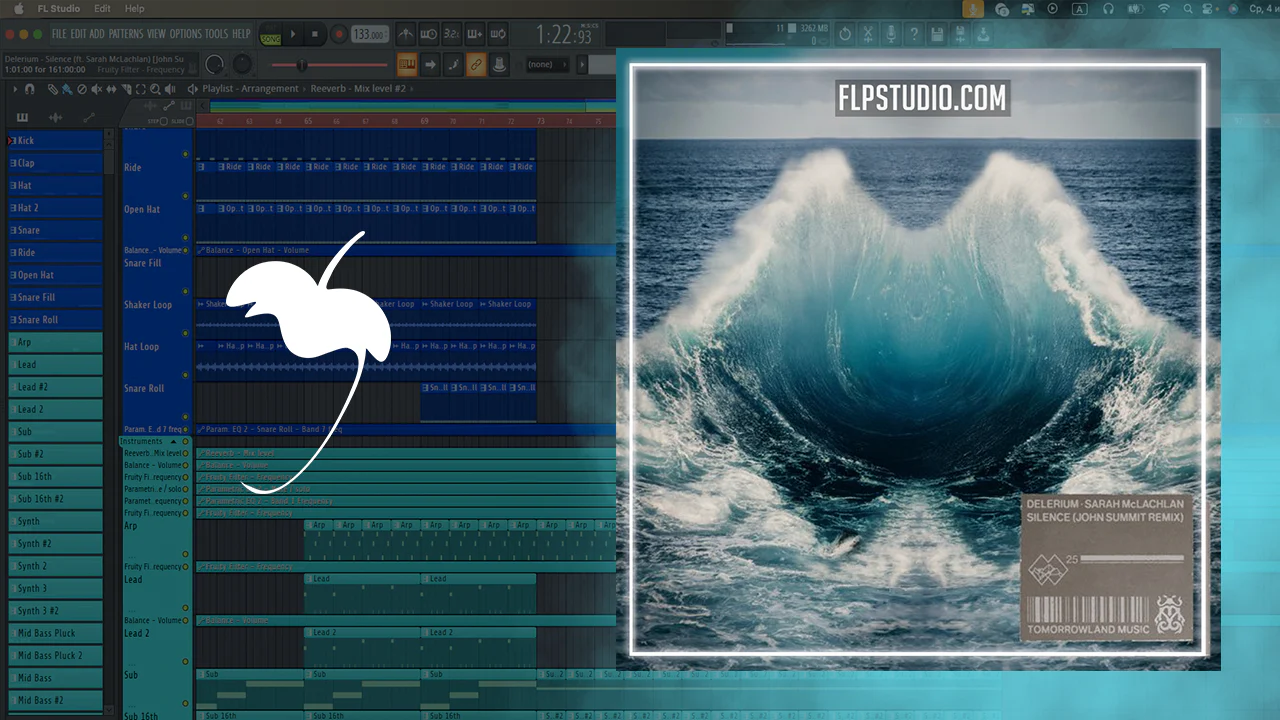Open the TOOLS menu
This screenshot has width=1280, height=720.
click(217, 34)
